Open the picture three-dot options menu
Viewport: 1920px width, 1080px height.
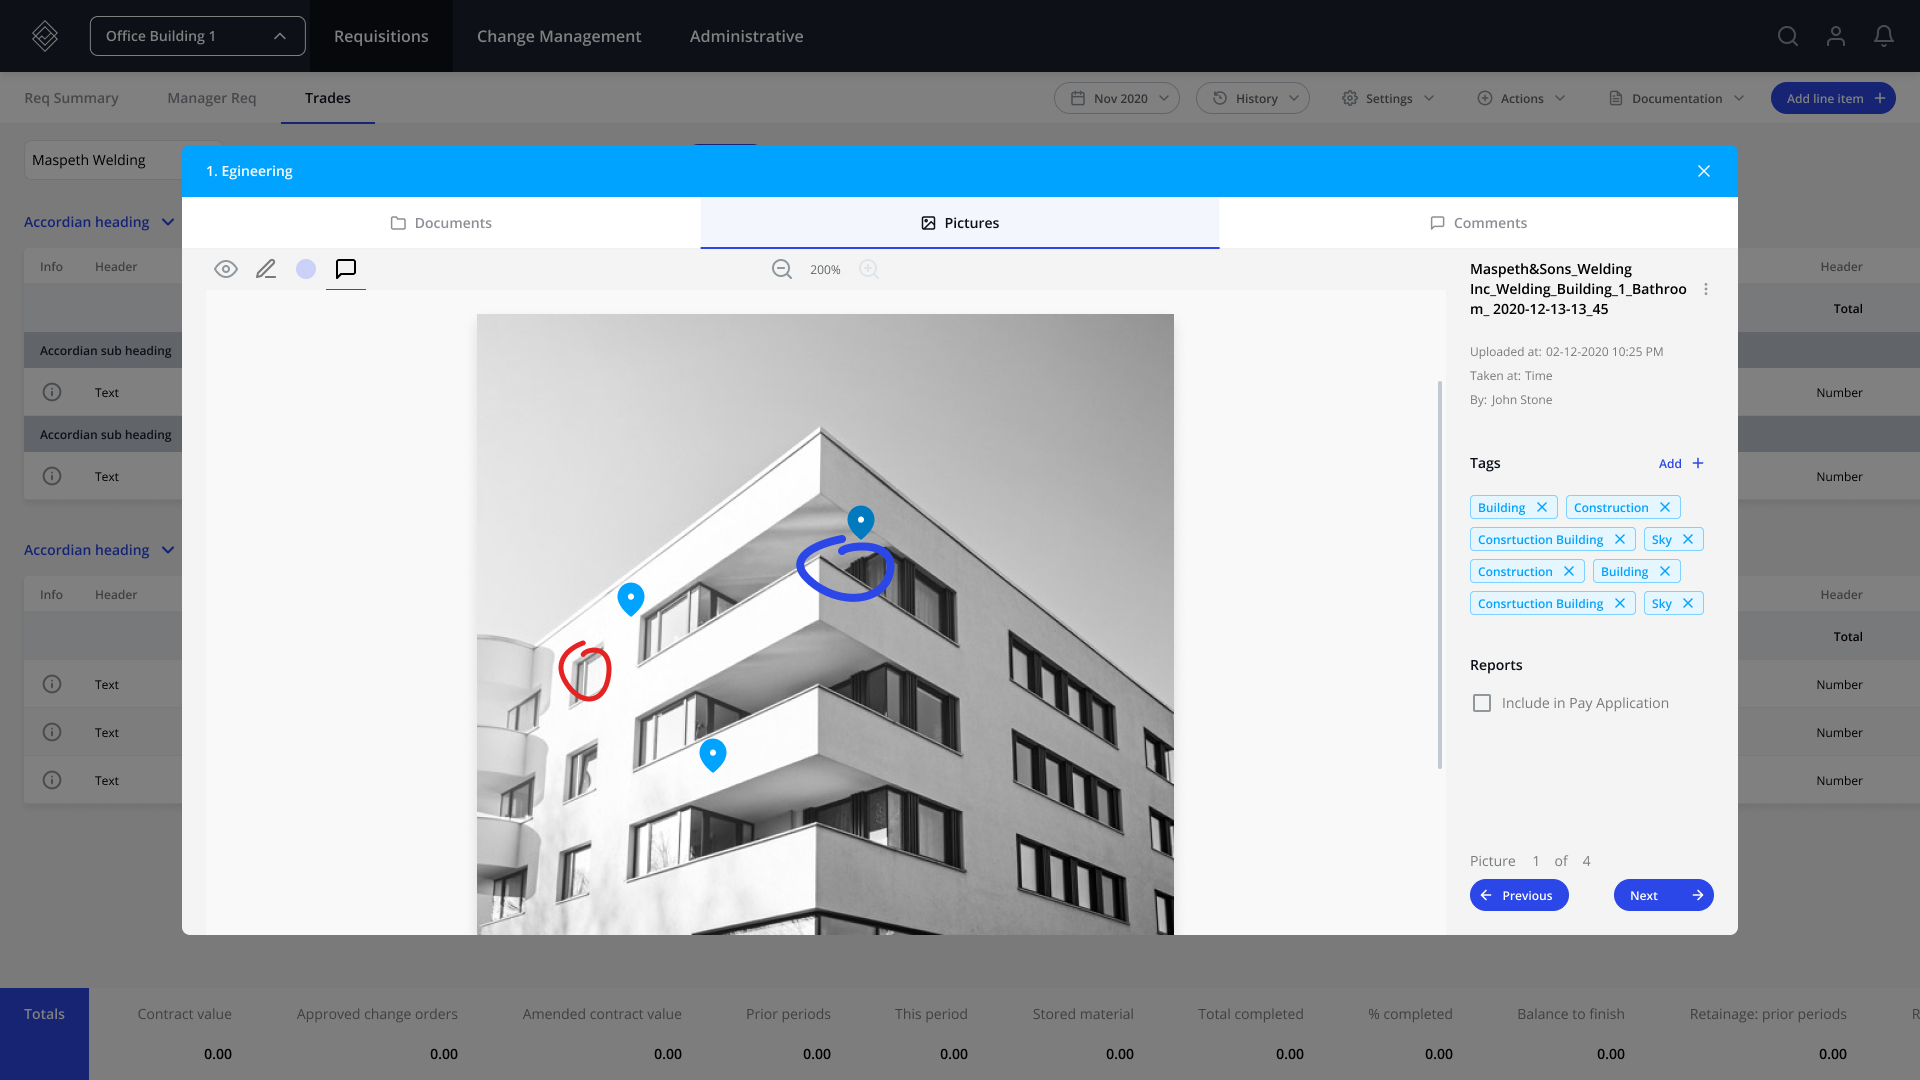click(x=1706, y=289)
